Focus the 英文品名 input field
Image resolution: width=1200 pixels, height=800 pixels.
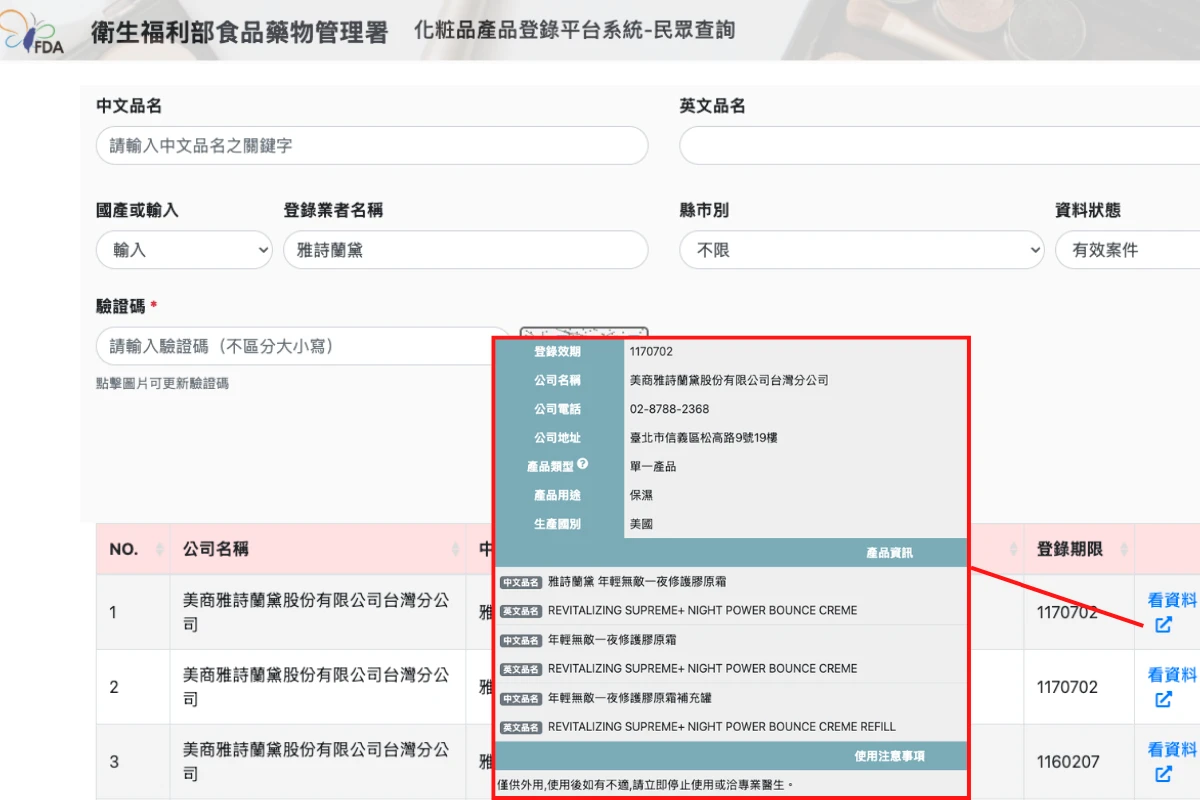pyautogui.click(x=940, y=146)
